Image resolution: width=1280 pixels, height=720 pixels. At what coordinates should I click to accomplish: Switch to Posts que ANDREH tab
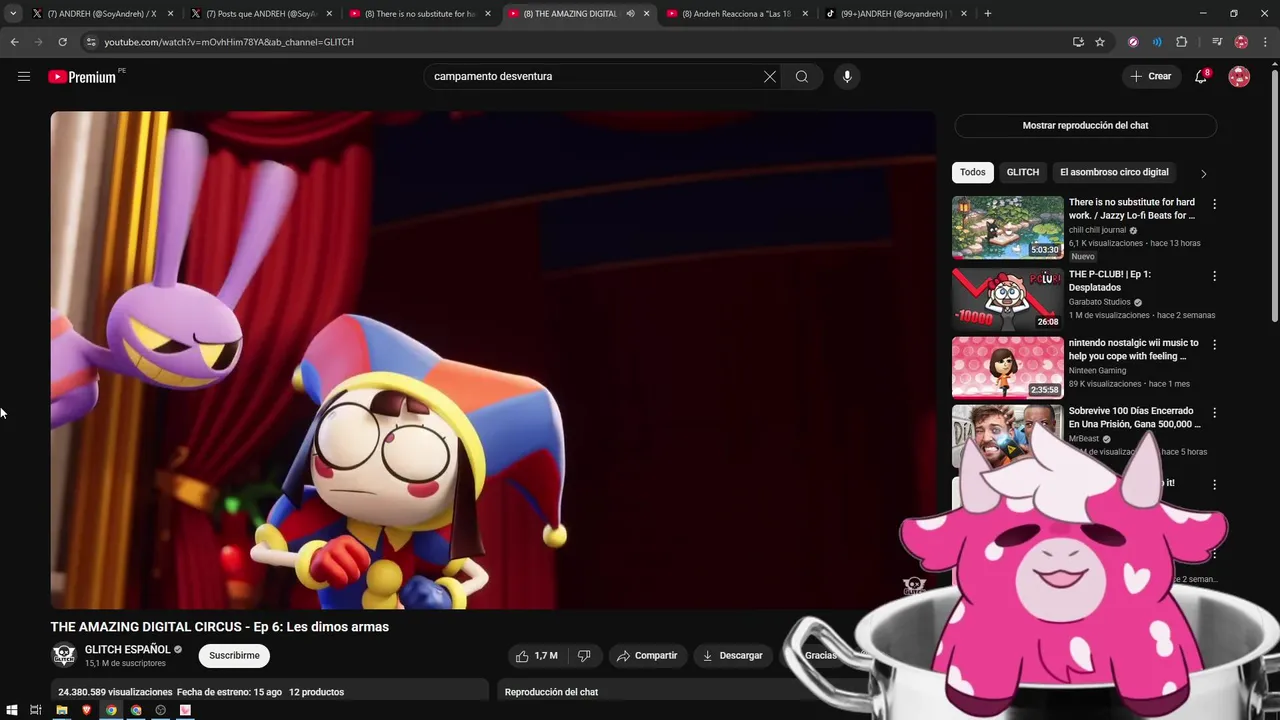[261, 14]
